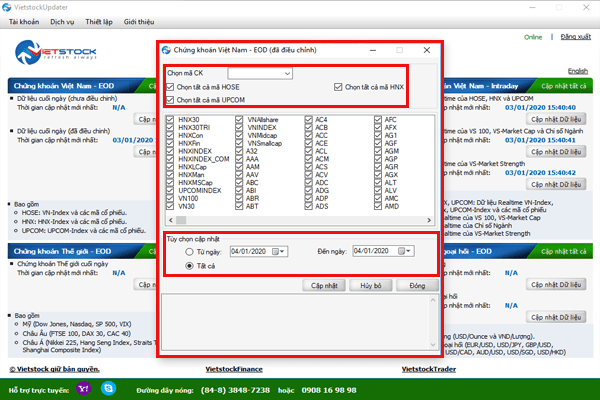This screenshot has width=600, height=400.
Task: Uncheck the AAA symbol checkbox
Action: coord(239,159)
